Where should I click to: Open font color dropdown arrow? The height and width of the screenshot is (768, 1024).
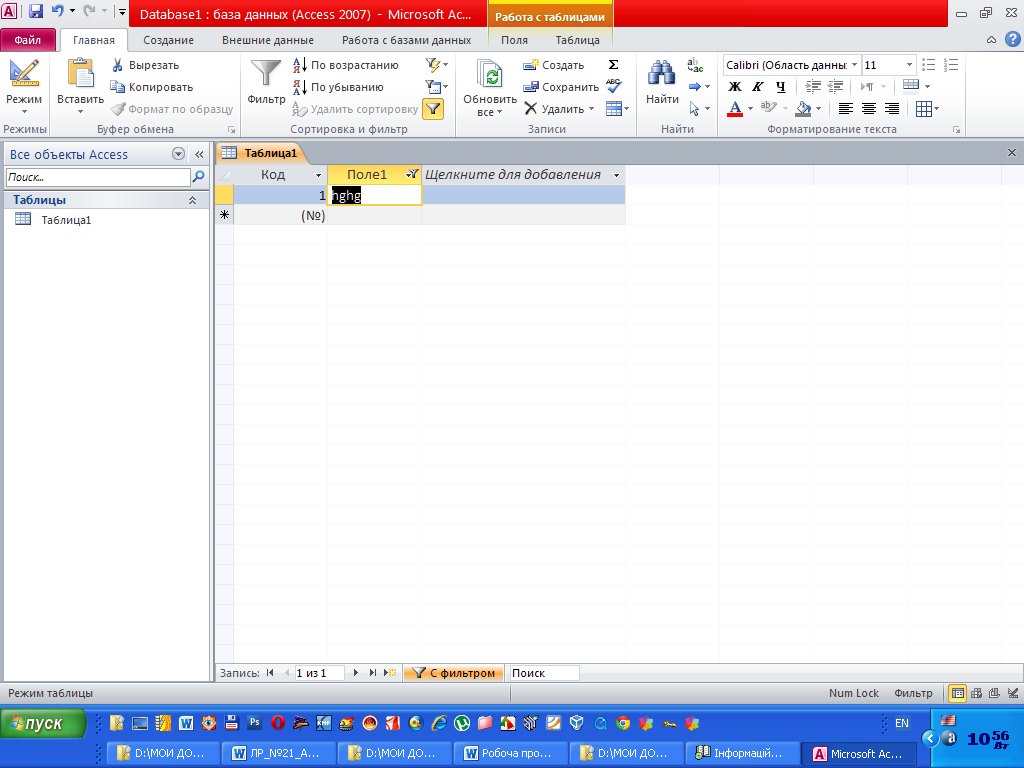(x=750, y=109)
